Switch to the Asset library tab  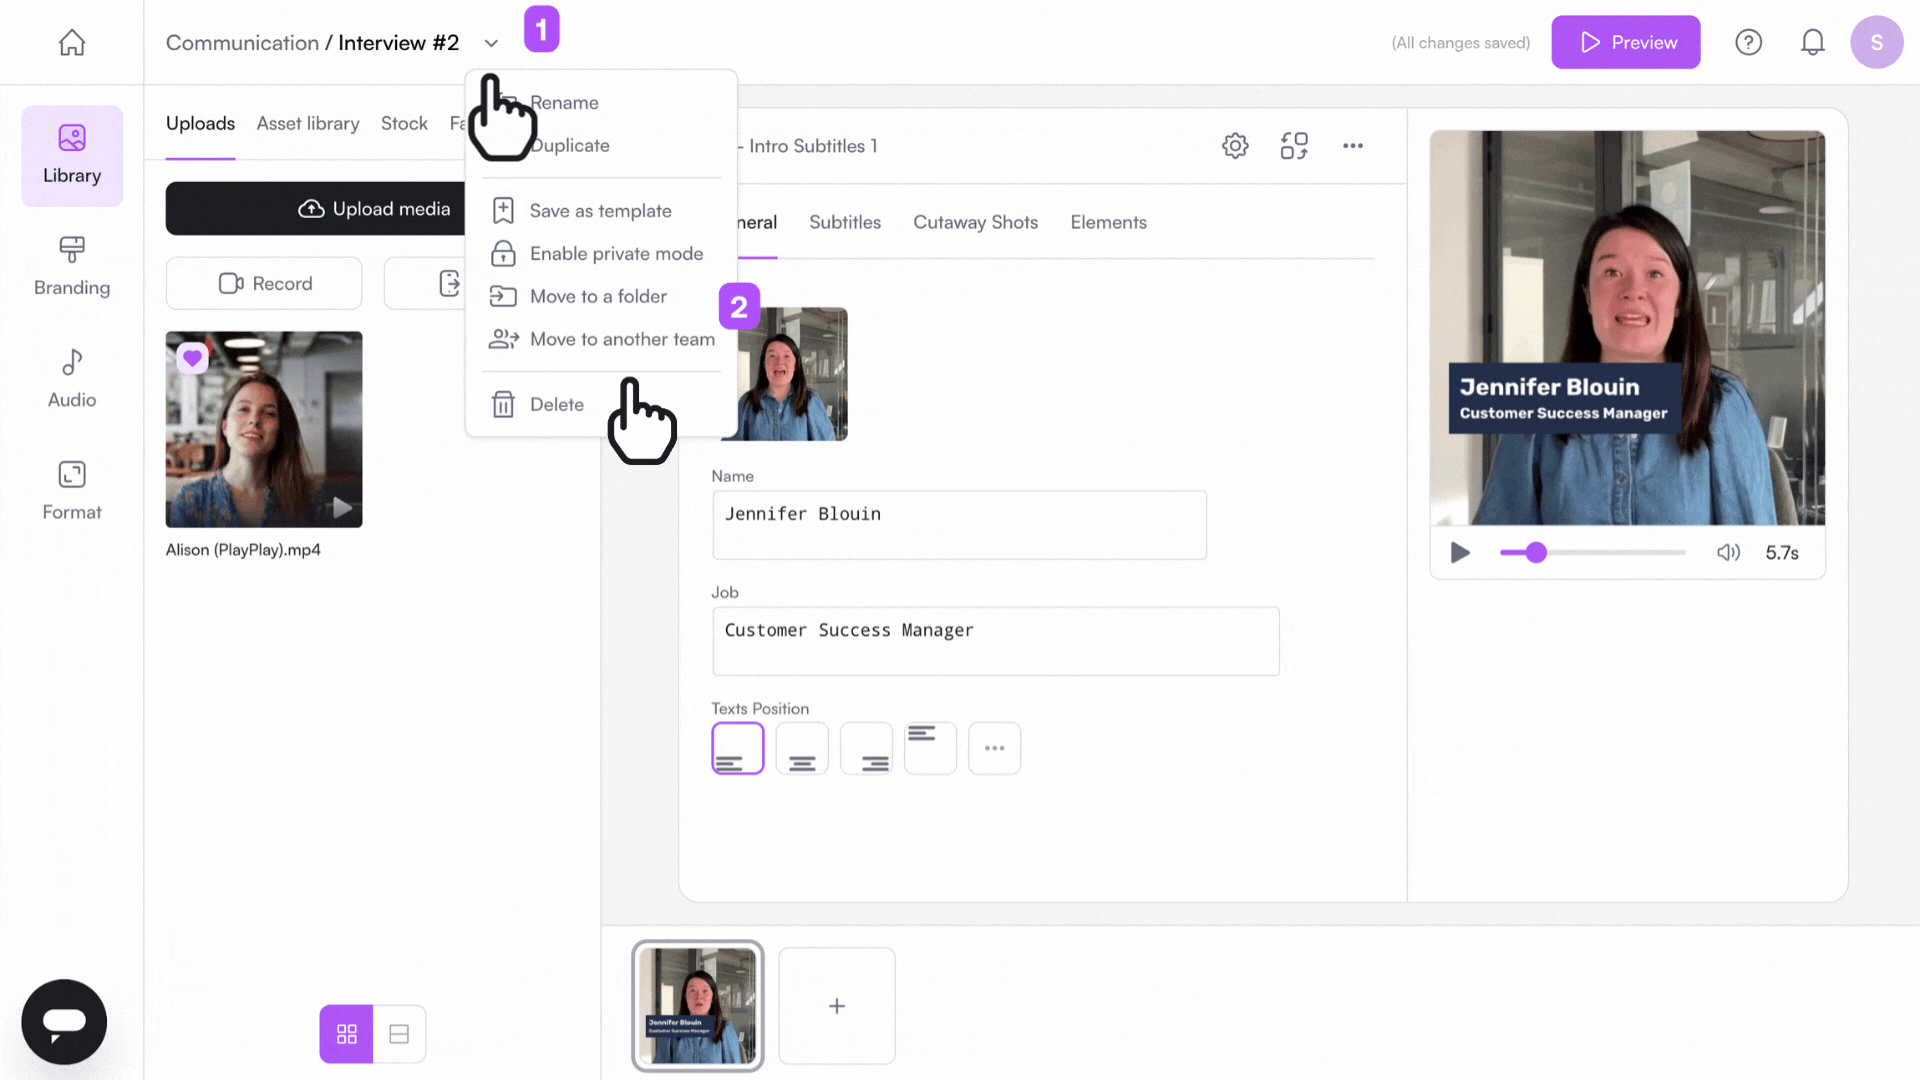point(308,123)
